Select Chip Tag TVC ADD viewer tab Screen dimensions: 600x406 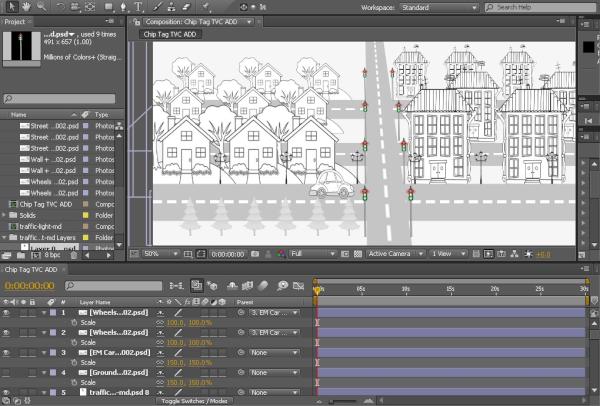[170, 34]
